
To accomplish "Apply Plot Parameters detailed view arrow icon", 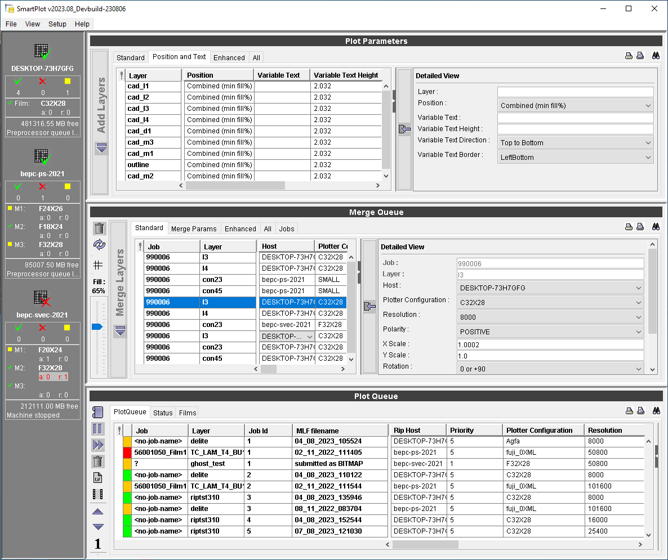I will [x=404, y=129].
